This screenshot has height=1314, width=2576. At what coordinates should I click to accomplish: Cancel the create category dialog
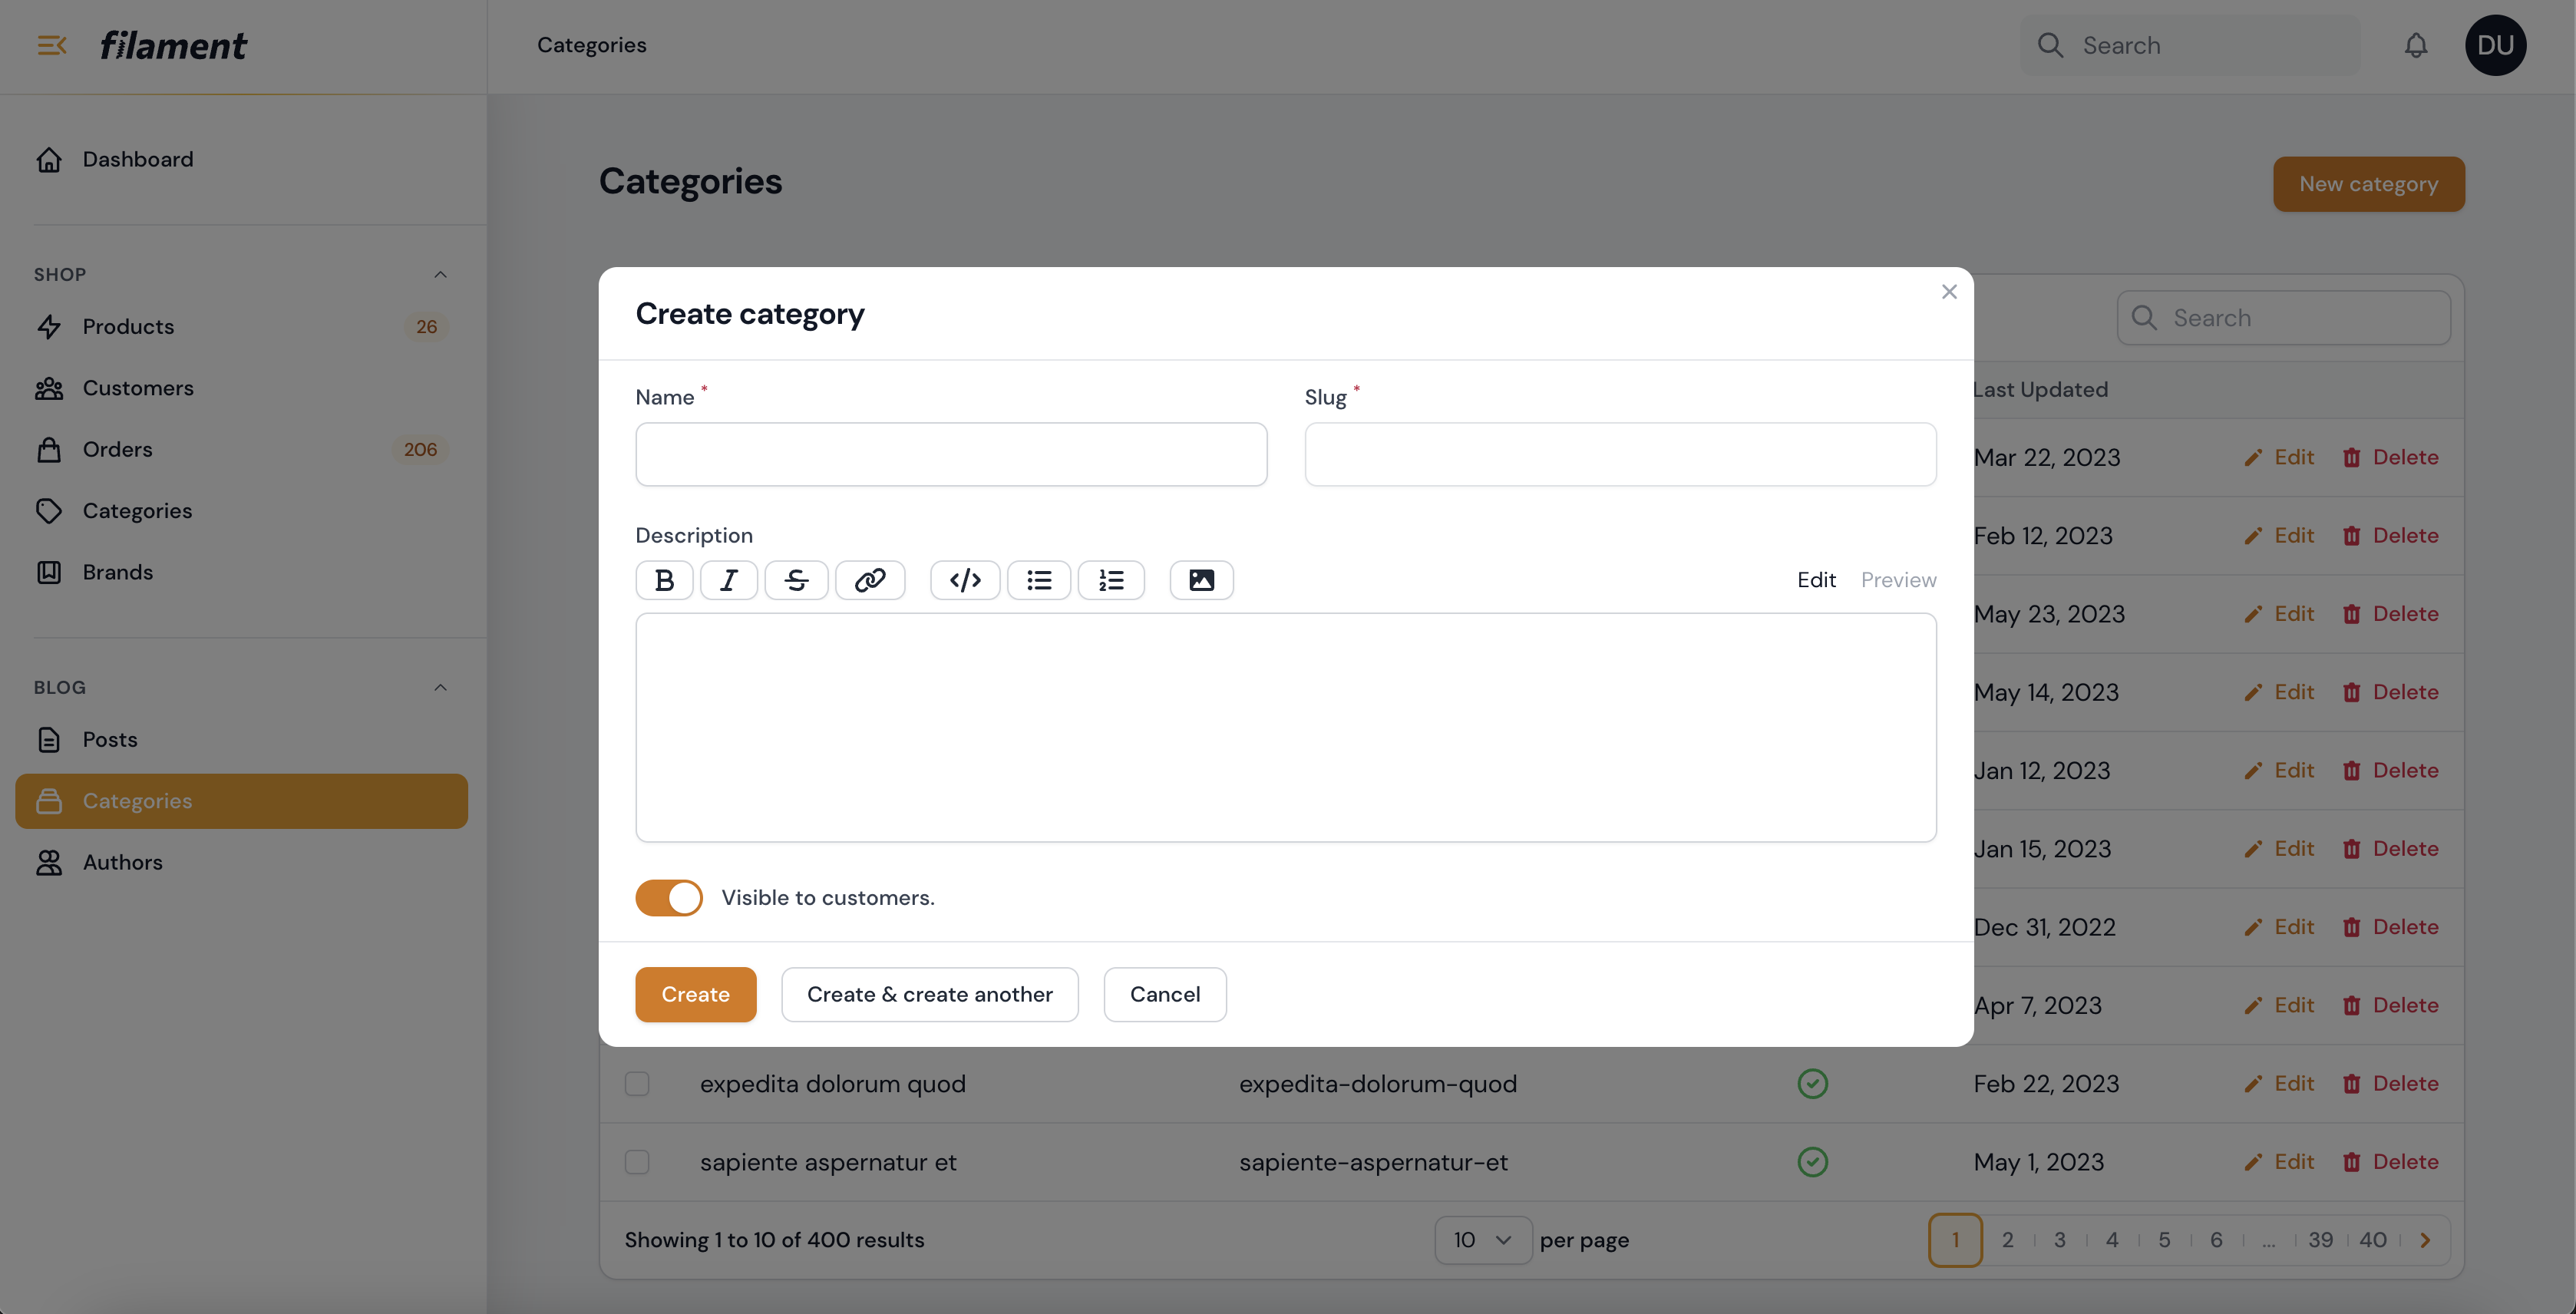[1164, 994]
